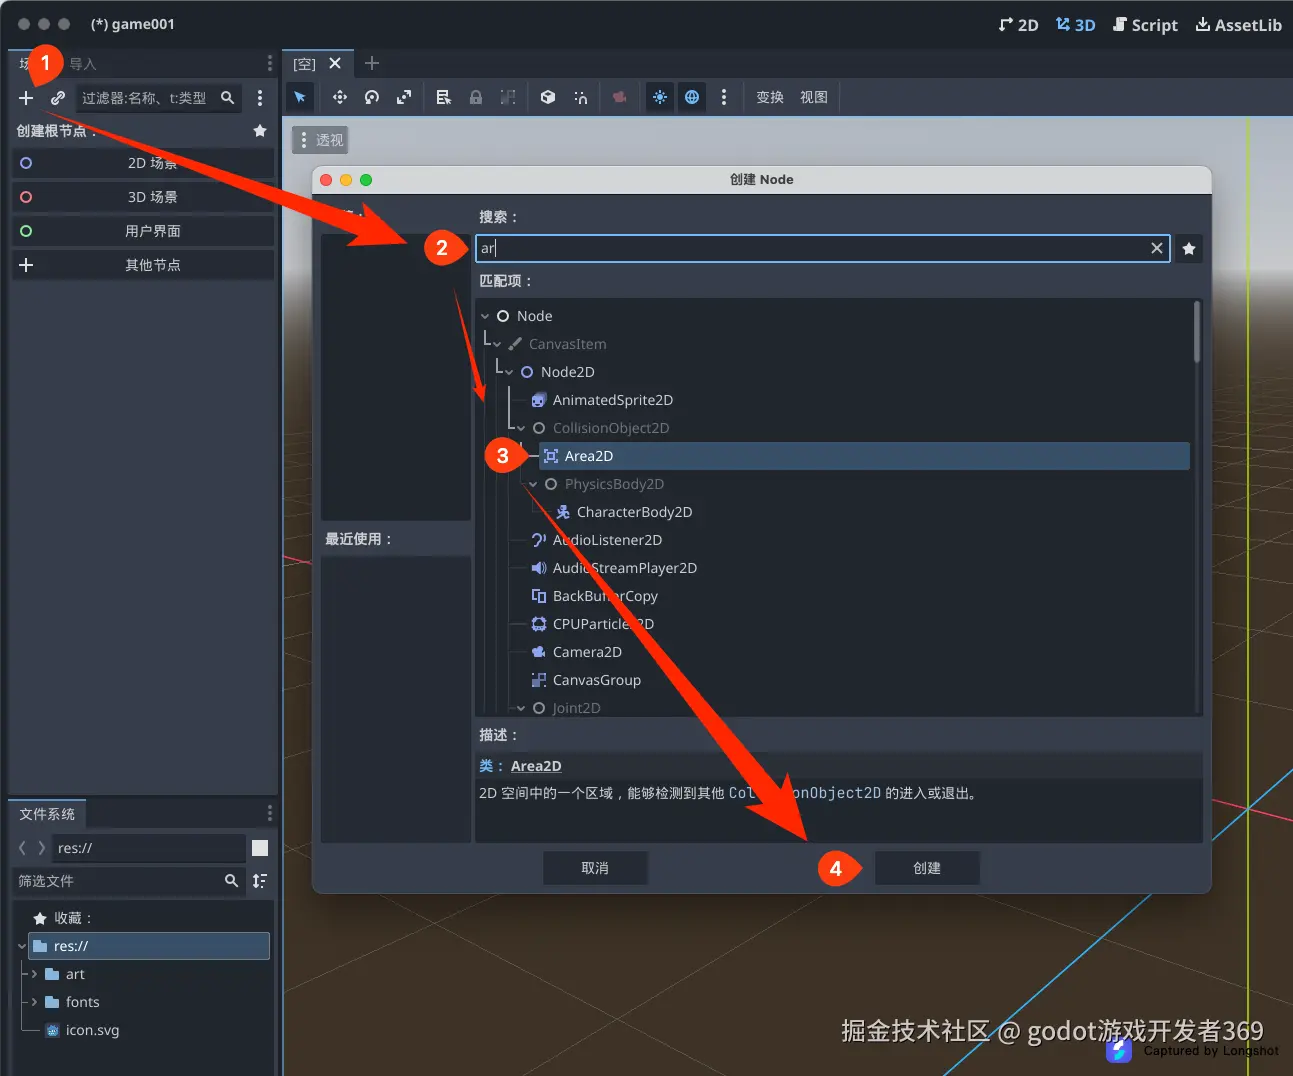Collapse the Node tree root
This screenshot has height=1076, width=1293.
click(x=485, y=316)
